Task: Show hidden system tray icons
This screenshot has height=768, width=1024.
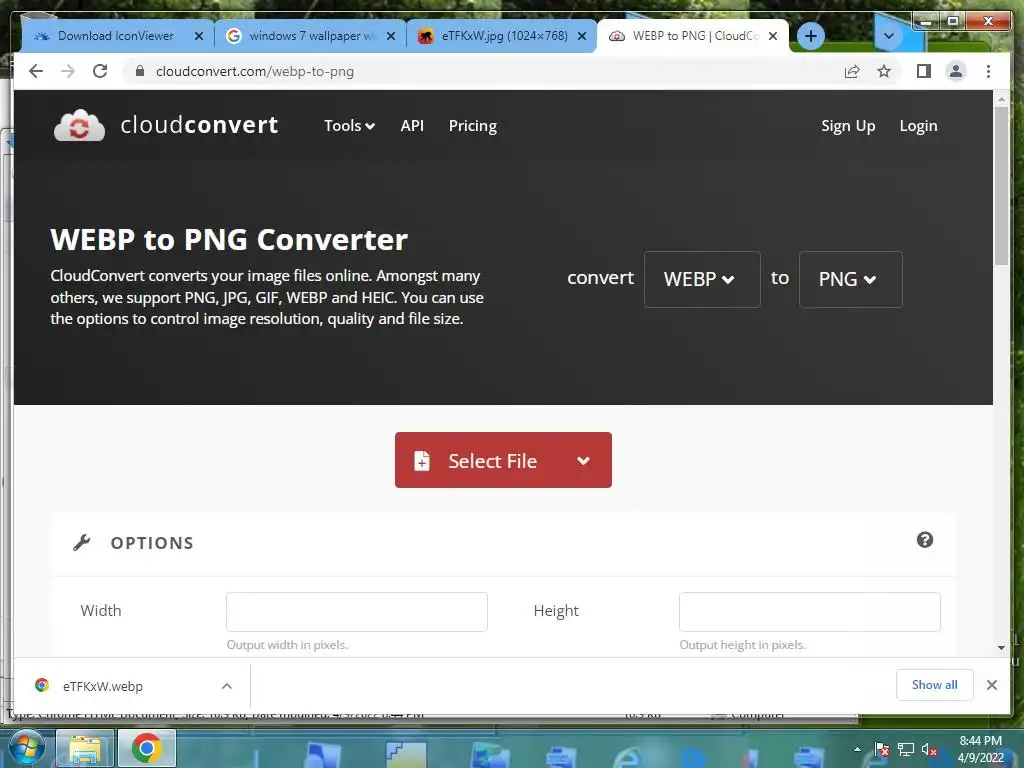Action: tap(857, 749)
